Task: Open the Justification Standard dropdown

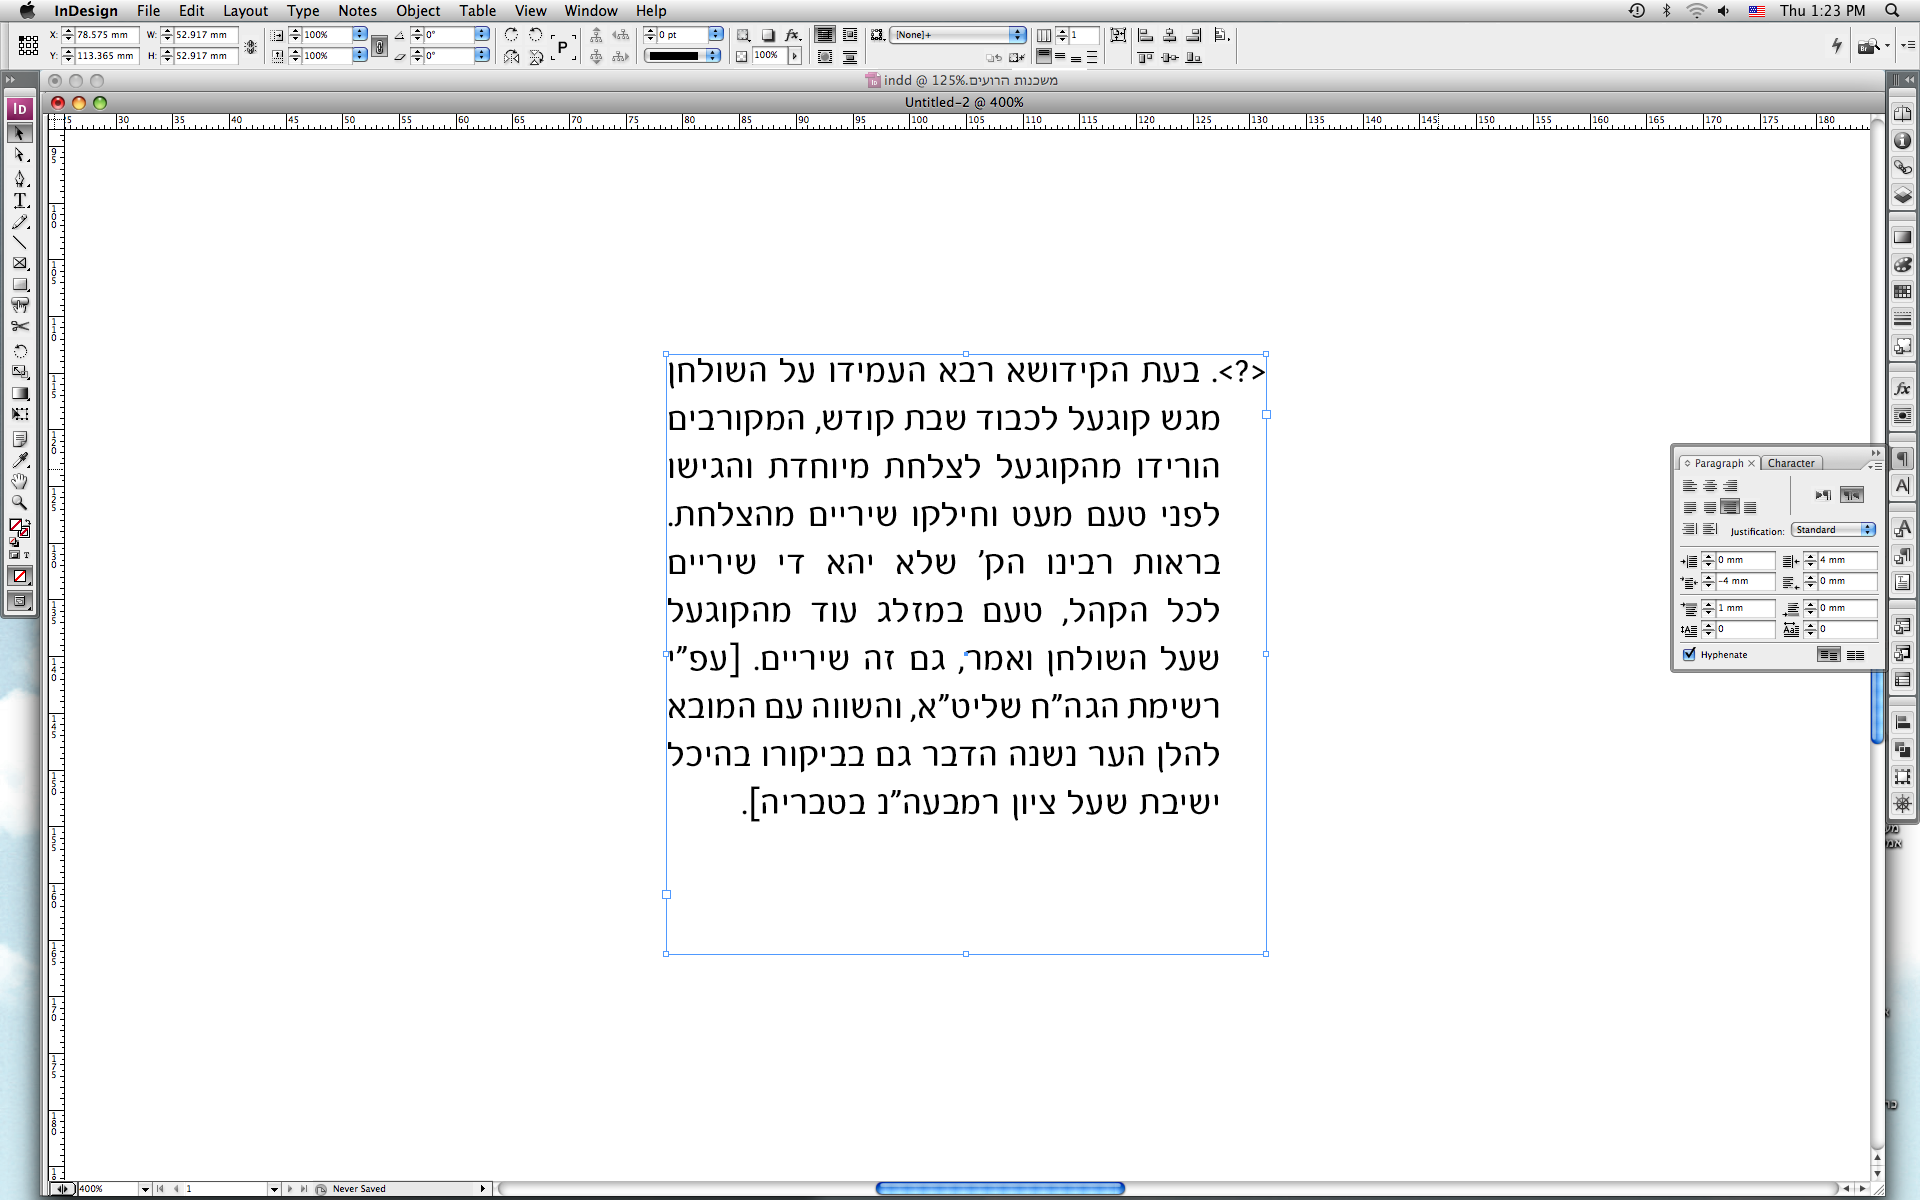Action: [x=1834, y=530]
